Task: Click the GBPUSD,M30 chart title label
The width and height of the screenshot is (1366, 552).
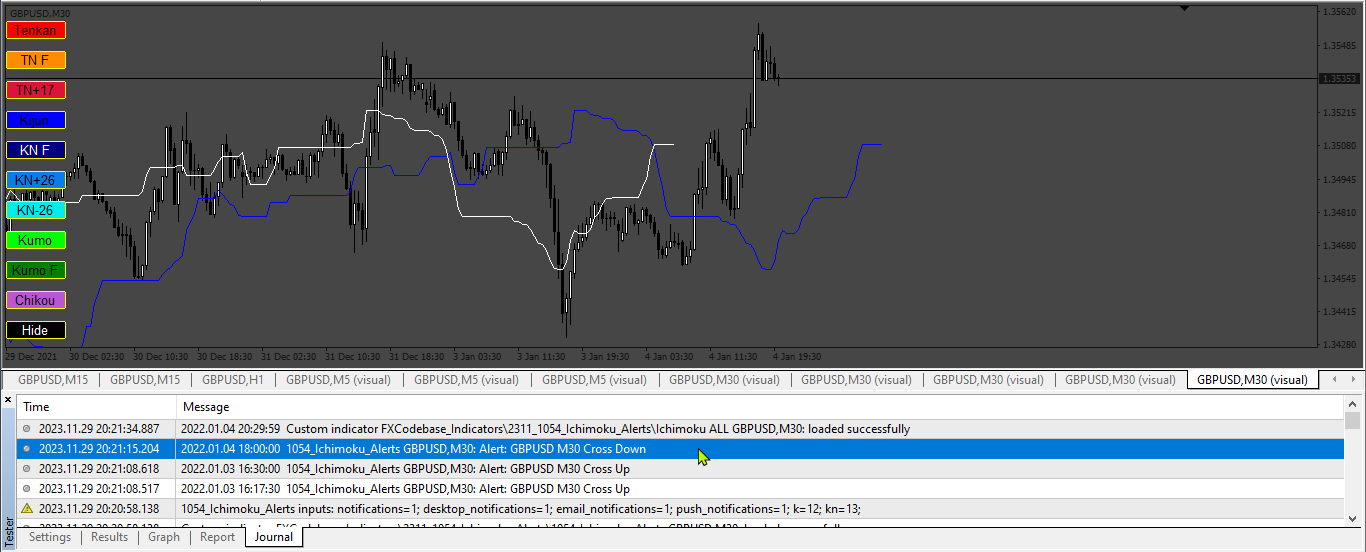Action: coord(39,13)
